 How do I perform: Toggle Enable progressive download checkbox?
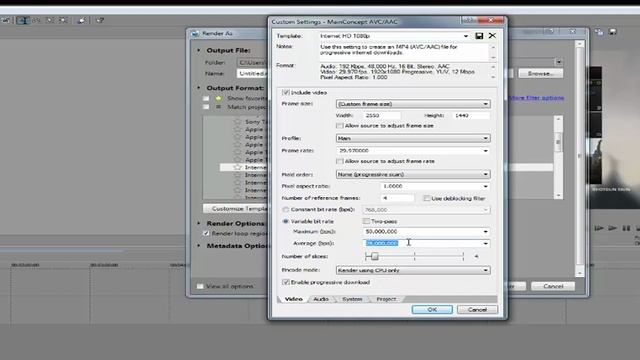[x=286, y=282]
